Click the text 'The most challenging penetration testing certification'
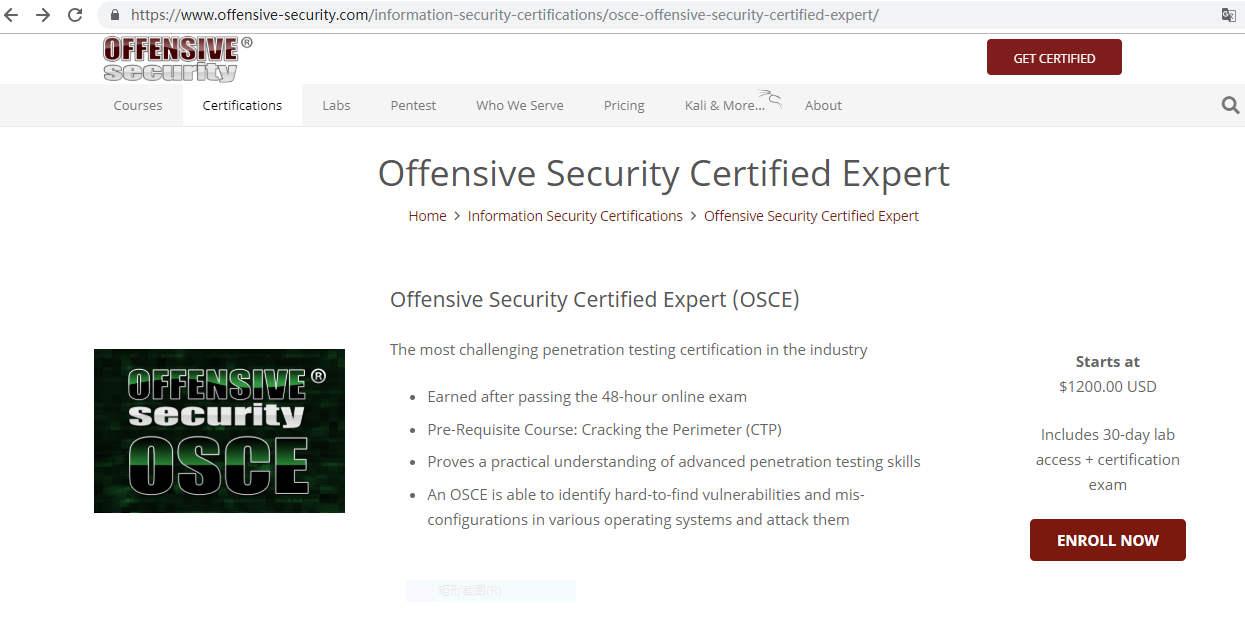The width and height of the screenshot is (1245, 628). point(629,350)
